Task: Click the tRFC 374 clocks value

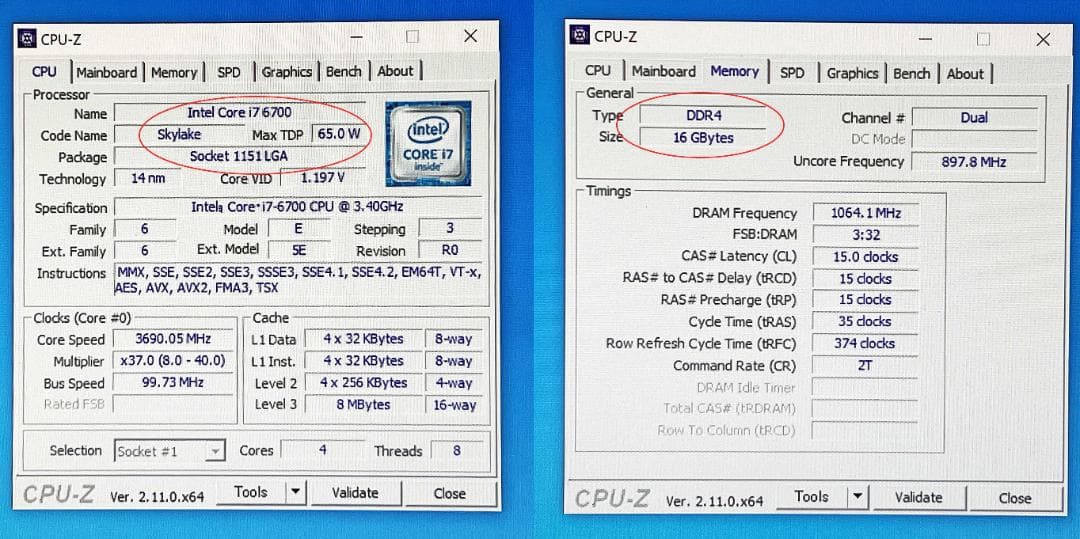Action: pyautogui.click(x=865, y=343)
